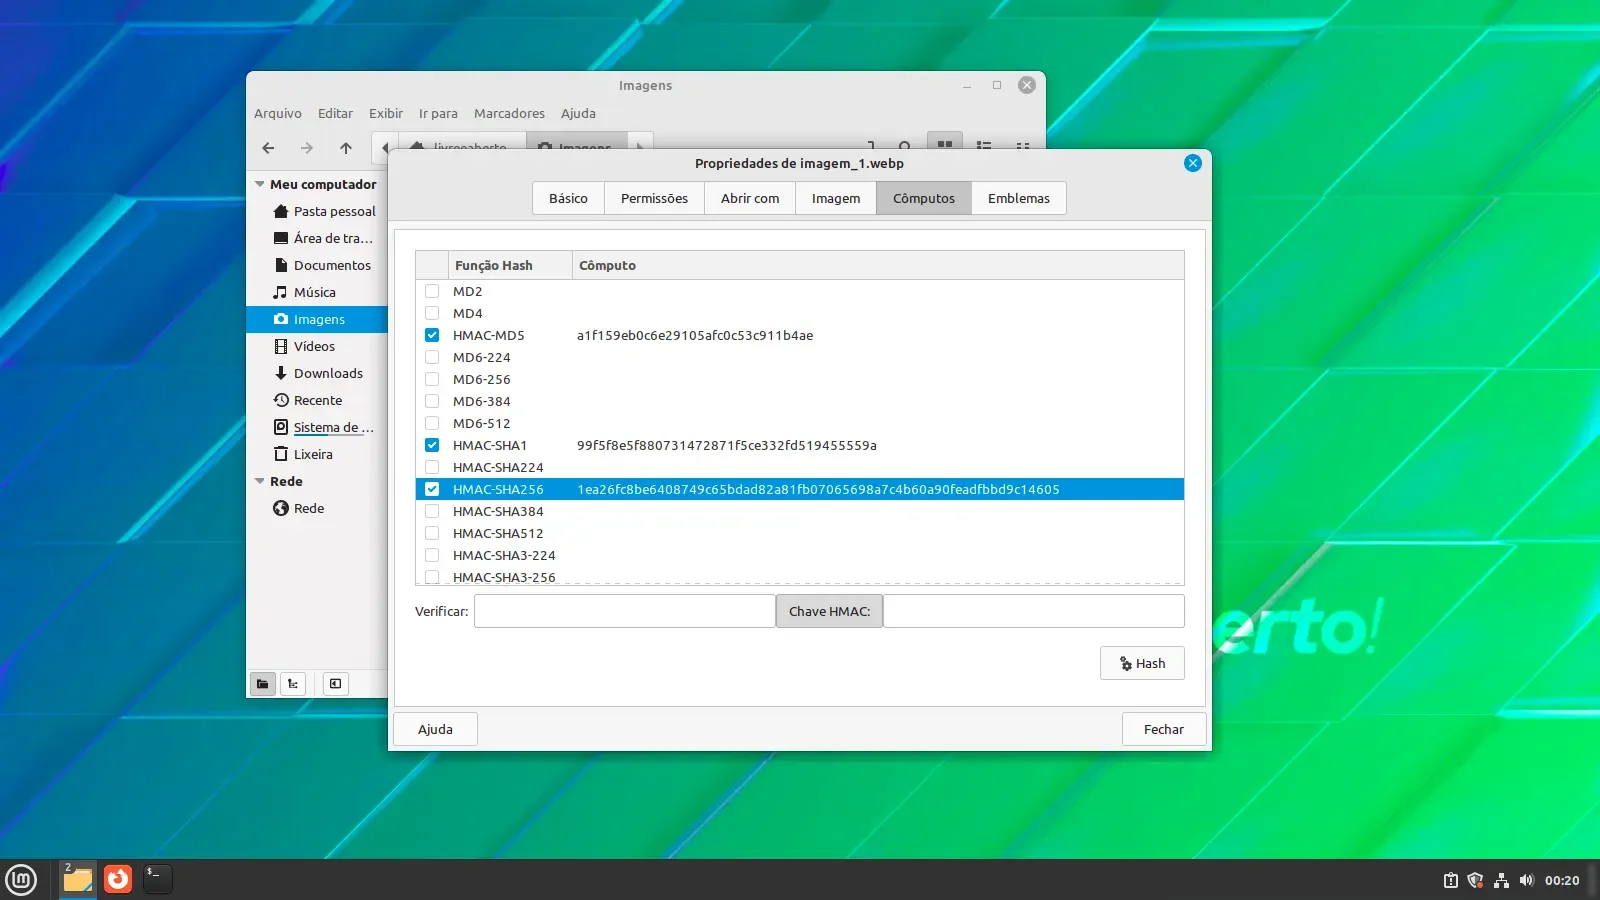Switch to icon view in file manager

[x=944, y=143]
